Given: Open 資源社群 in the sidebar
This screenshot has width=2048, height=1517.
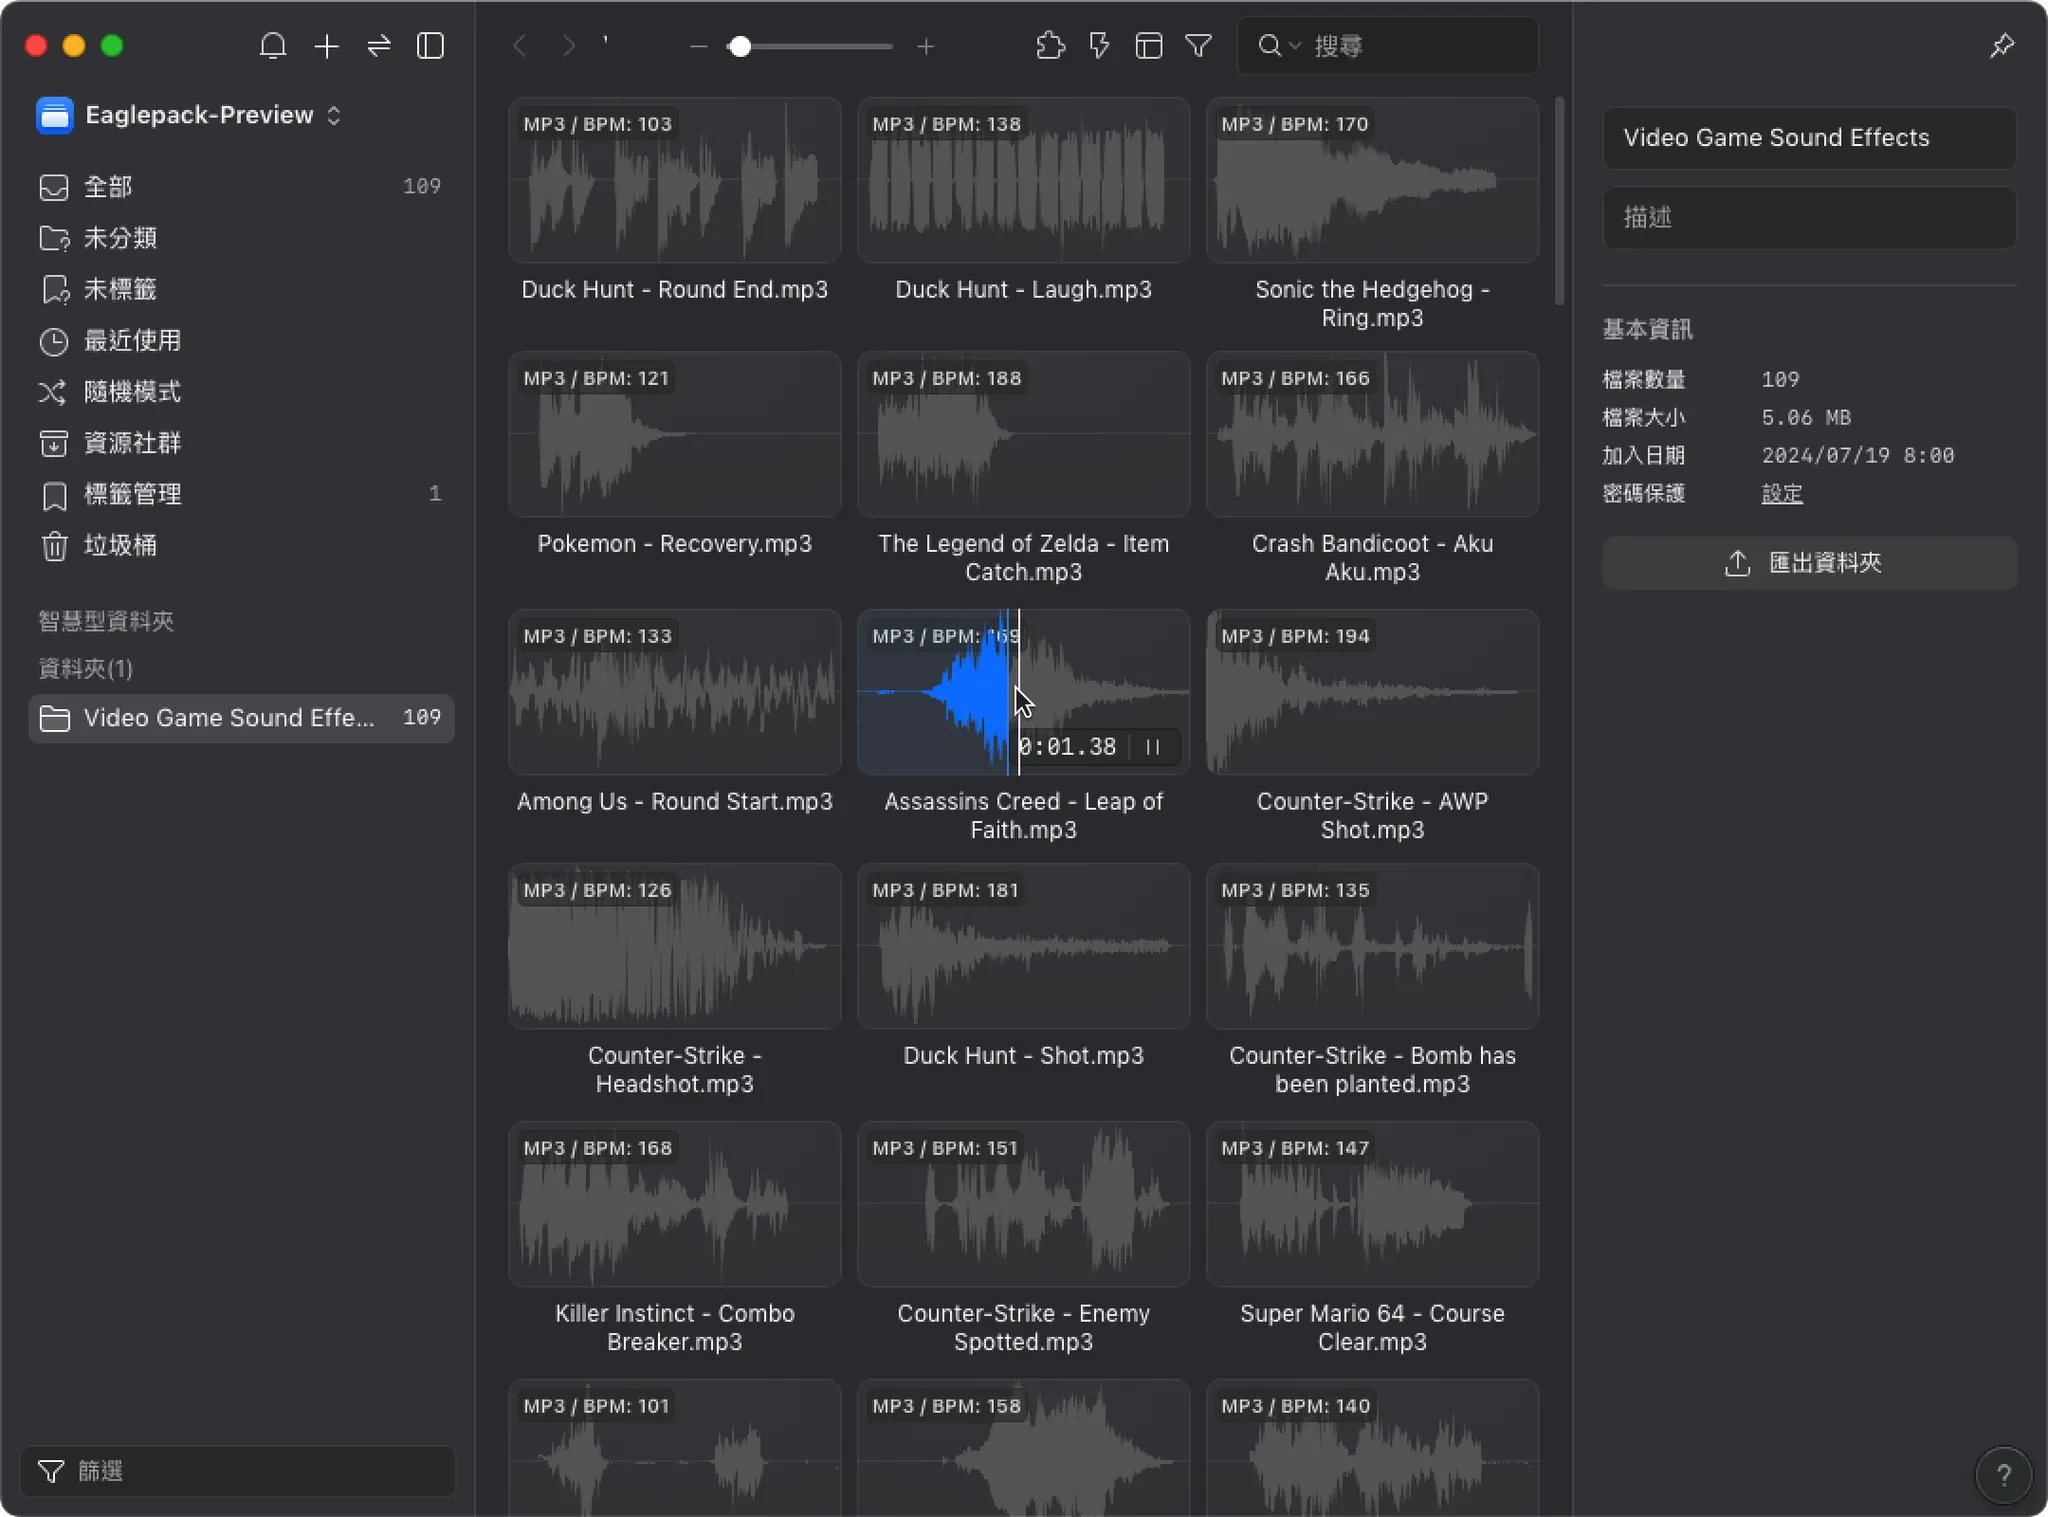Looking at the screenshot, I should point(240,443).
